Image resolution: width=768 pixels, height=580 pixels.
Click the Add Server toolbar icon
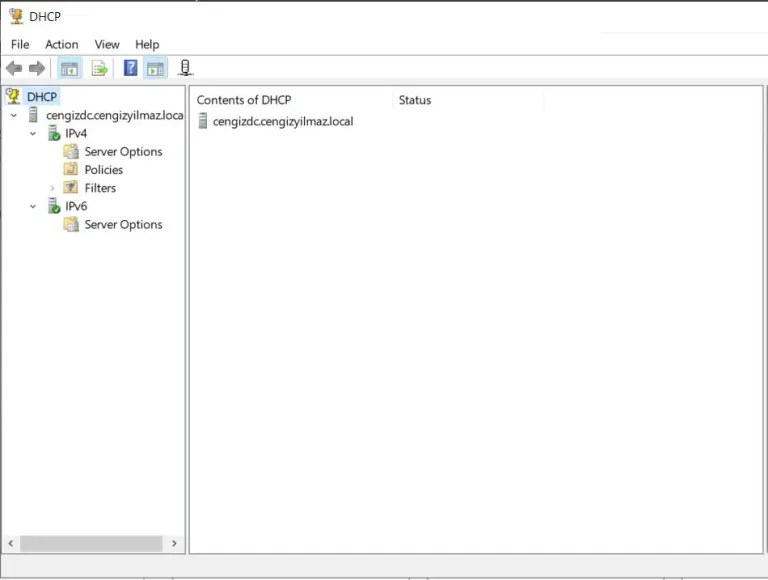coord(185,68)
